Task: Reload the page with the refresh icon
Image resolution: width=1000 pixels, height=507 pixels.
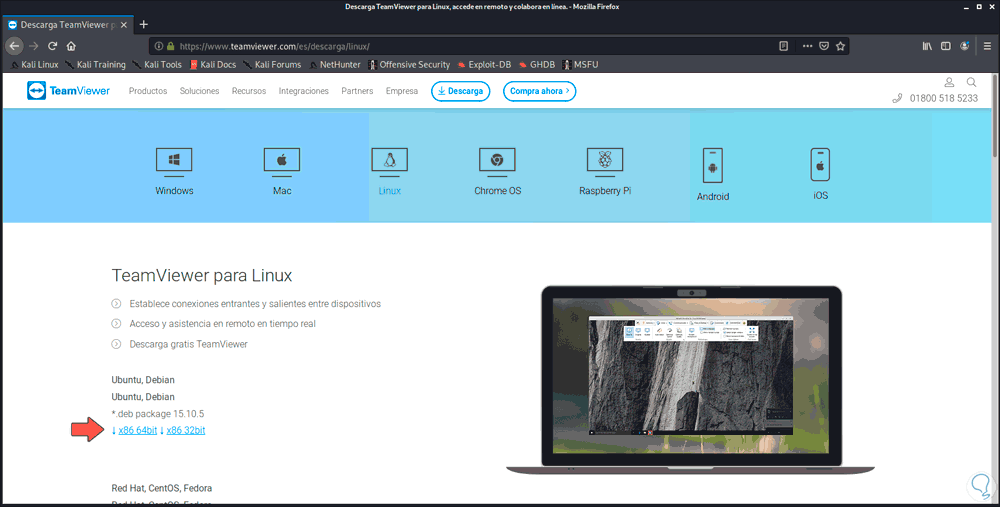Action: [x=52, y=46]
